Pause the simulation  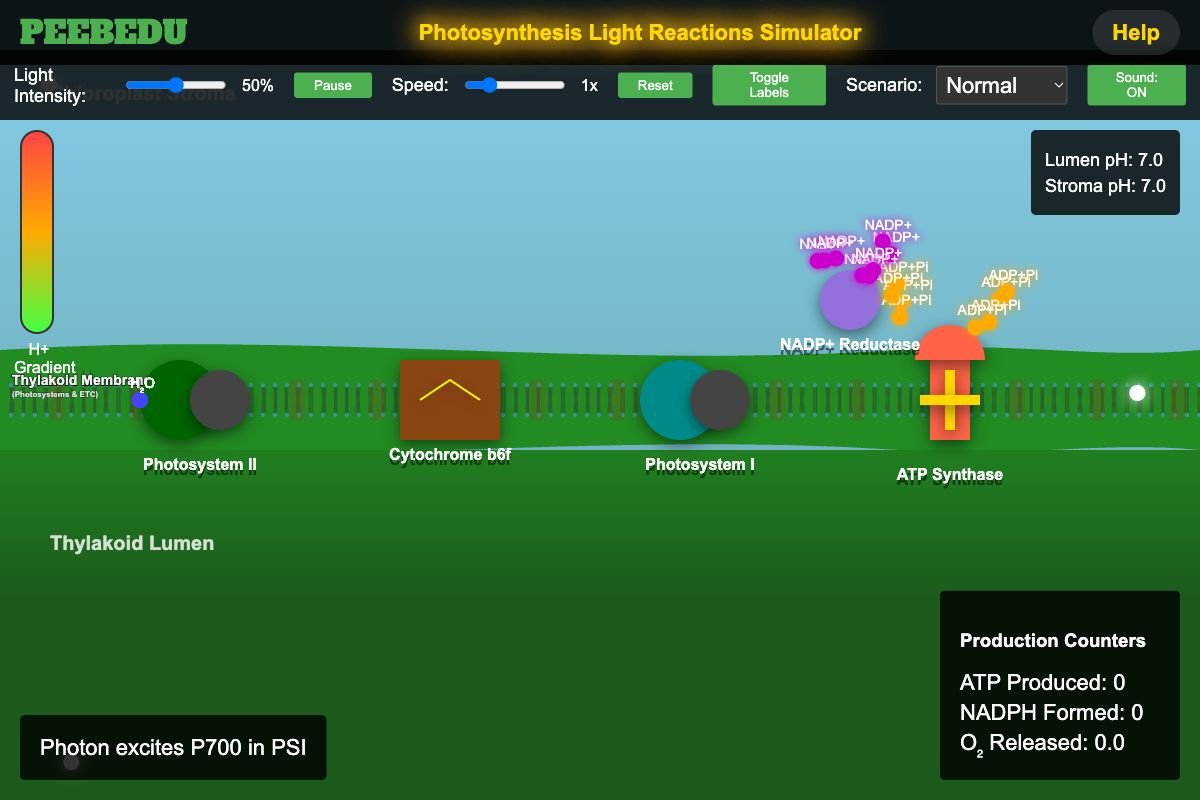click(x=332, y=85)
